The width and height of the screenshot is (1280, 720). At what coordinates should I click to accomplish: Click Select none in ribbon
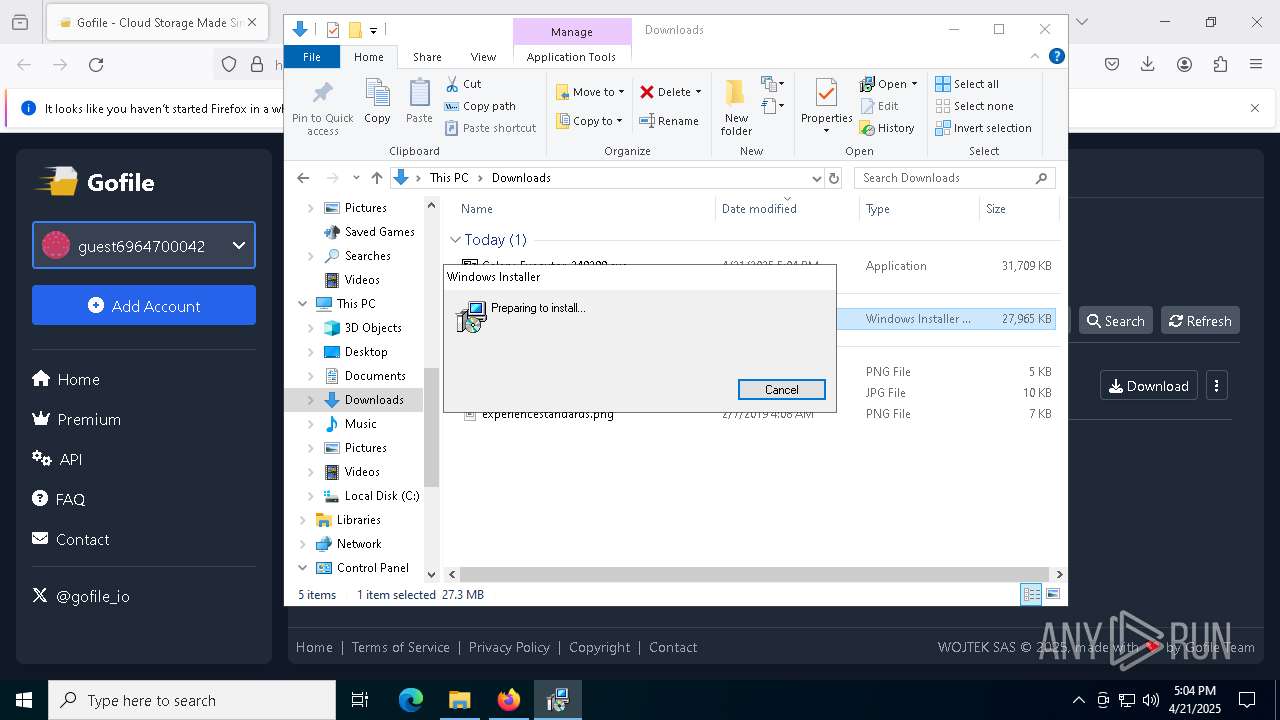coord(975,106)
